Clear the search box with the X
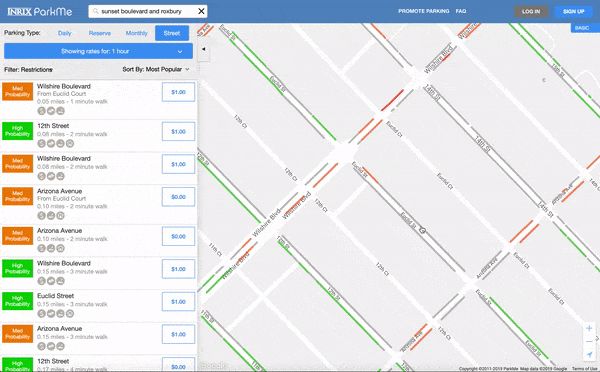This screenshot has height=372, width=600. pyautogui.click(x=201, y=11)
